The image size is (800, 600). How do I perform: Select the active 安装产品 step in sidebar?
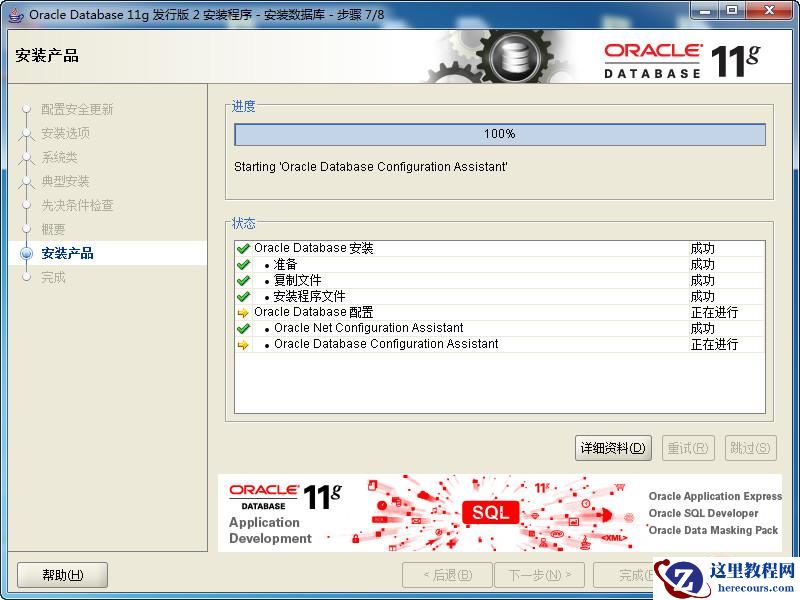(67, 253)
